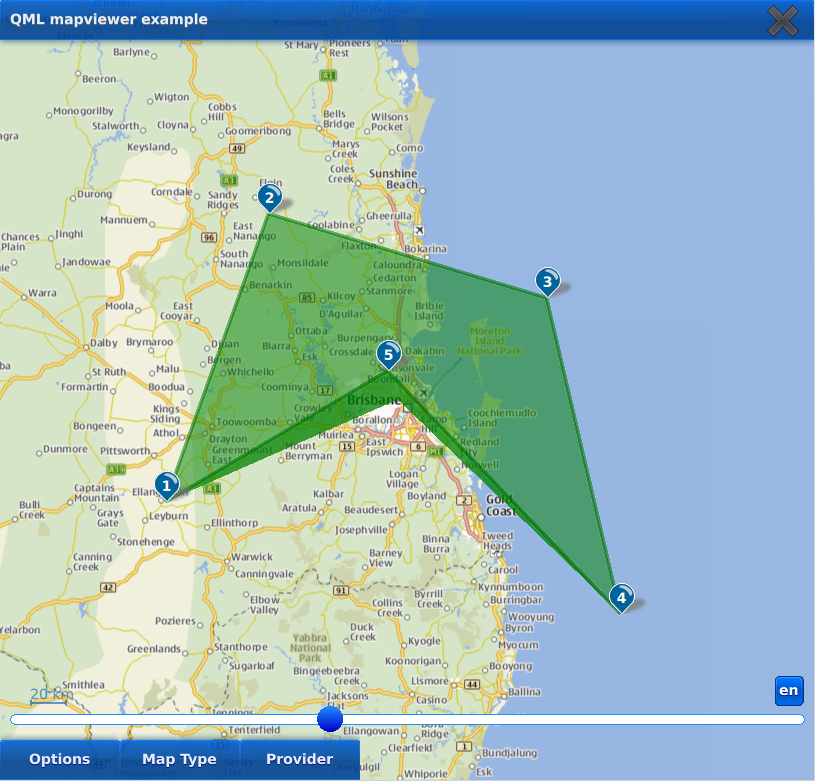
Task: Click the 'Toowoomba' town label
Action: coord(246,422)
